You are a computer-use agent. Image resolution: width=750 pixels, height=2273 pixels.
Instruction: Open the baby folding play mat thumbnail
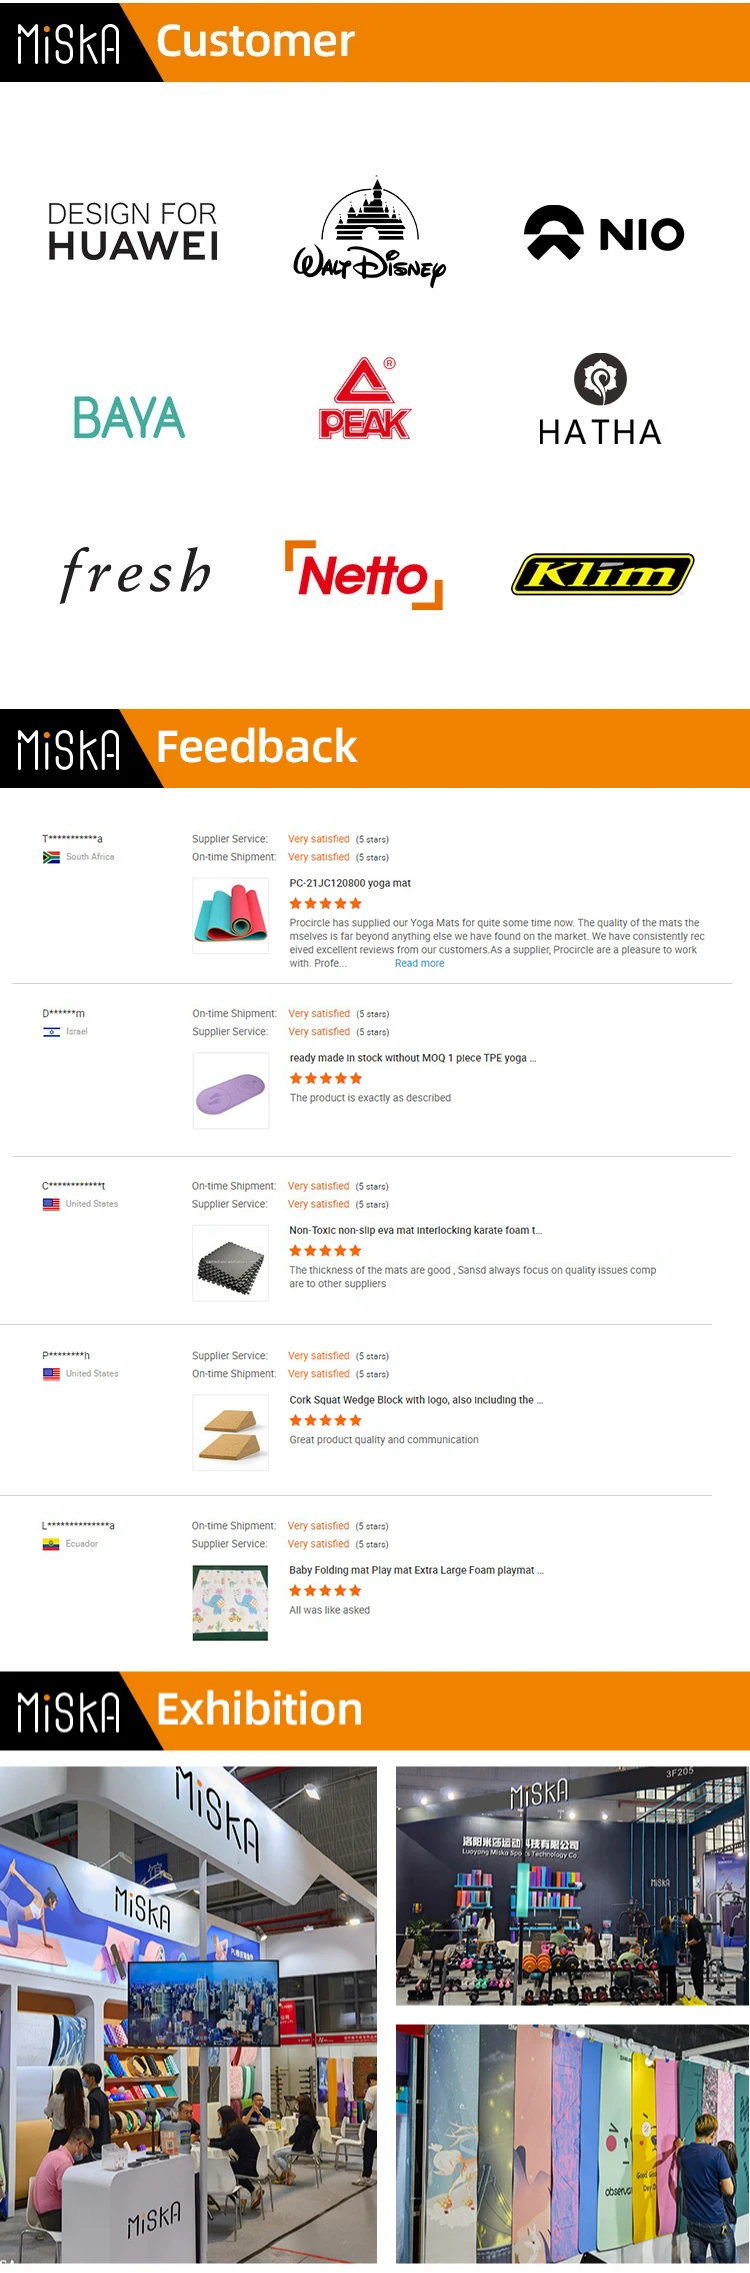(x=231, y=1603)
